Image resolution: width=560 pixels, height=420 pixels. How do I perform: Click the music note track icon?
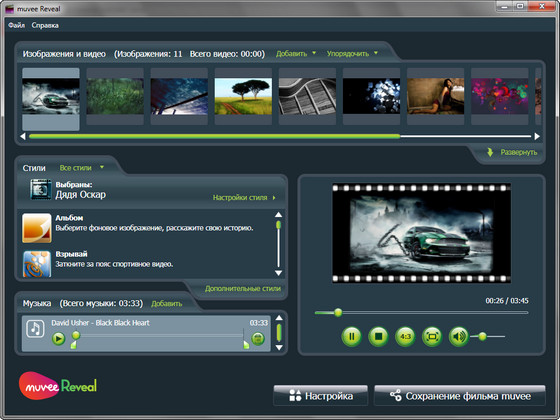click(35, 328)
